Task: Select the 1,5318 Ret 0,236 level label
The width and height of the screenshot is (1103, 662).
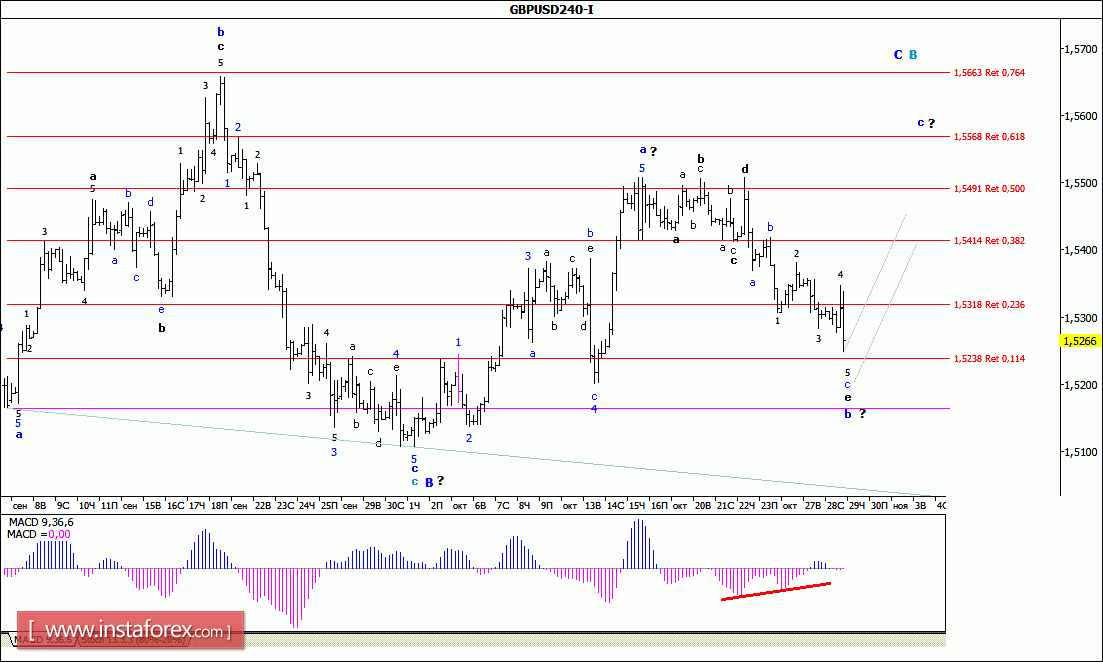Action: click(x=988, y=304)
